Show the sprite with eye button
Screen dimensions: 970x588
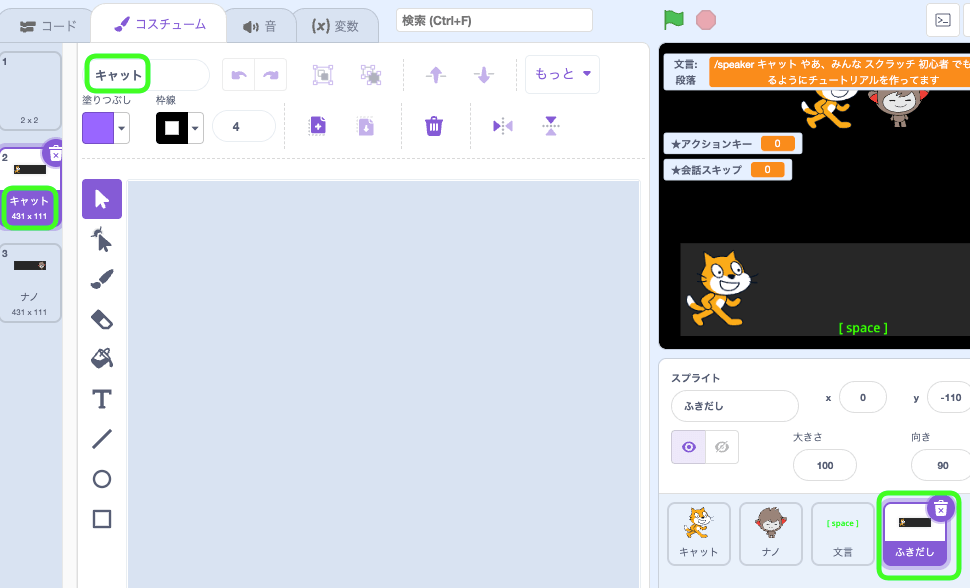click(688, 447)
